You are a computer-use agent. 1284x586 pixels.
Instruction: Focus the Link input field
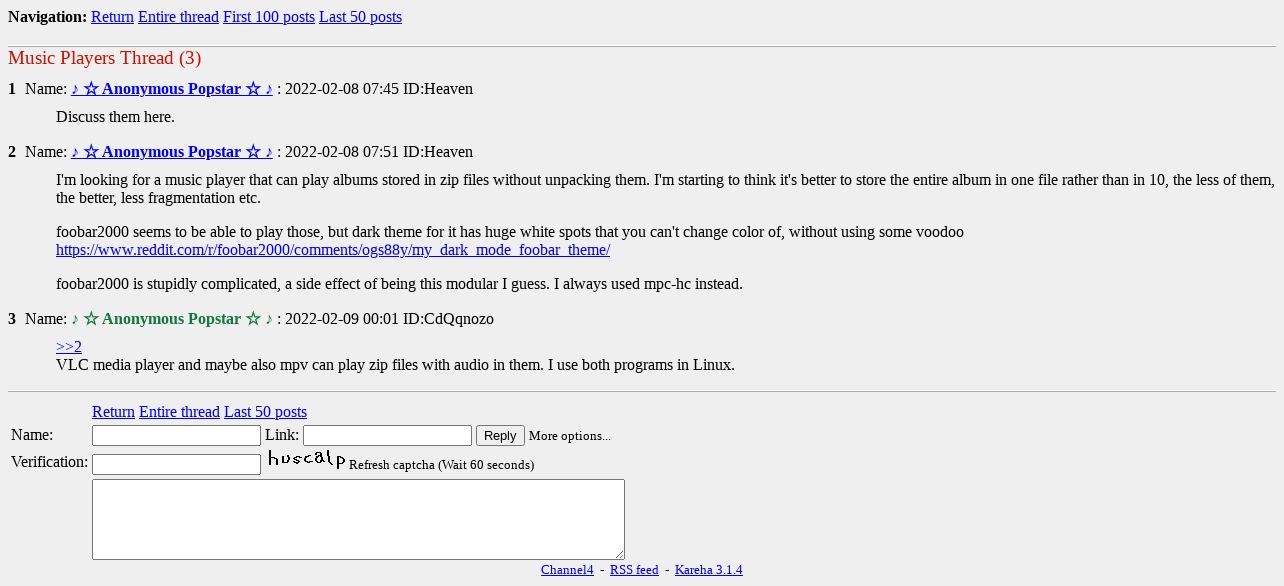pyautogui.click(x=387, y=436)
